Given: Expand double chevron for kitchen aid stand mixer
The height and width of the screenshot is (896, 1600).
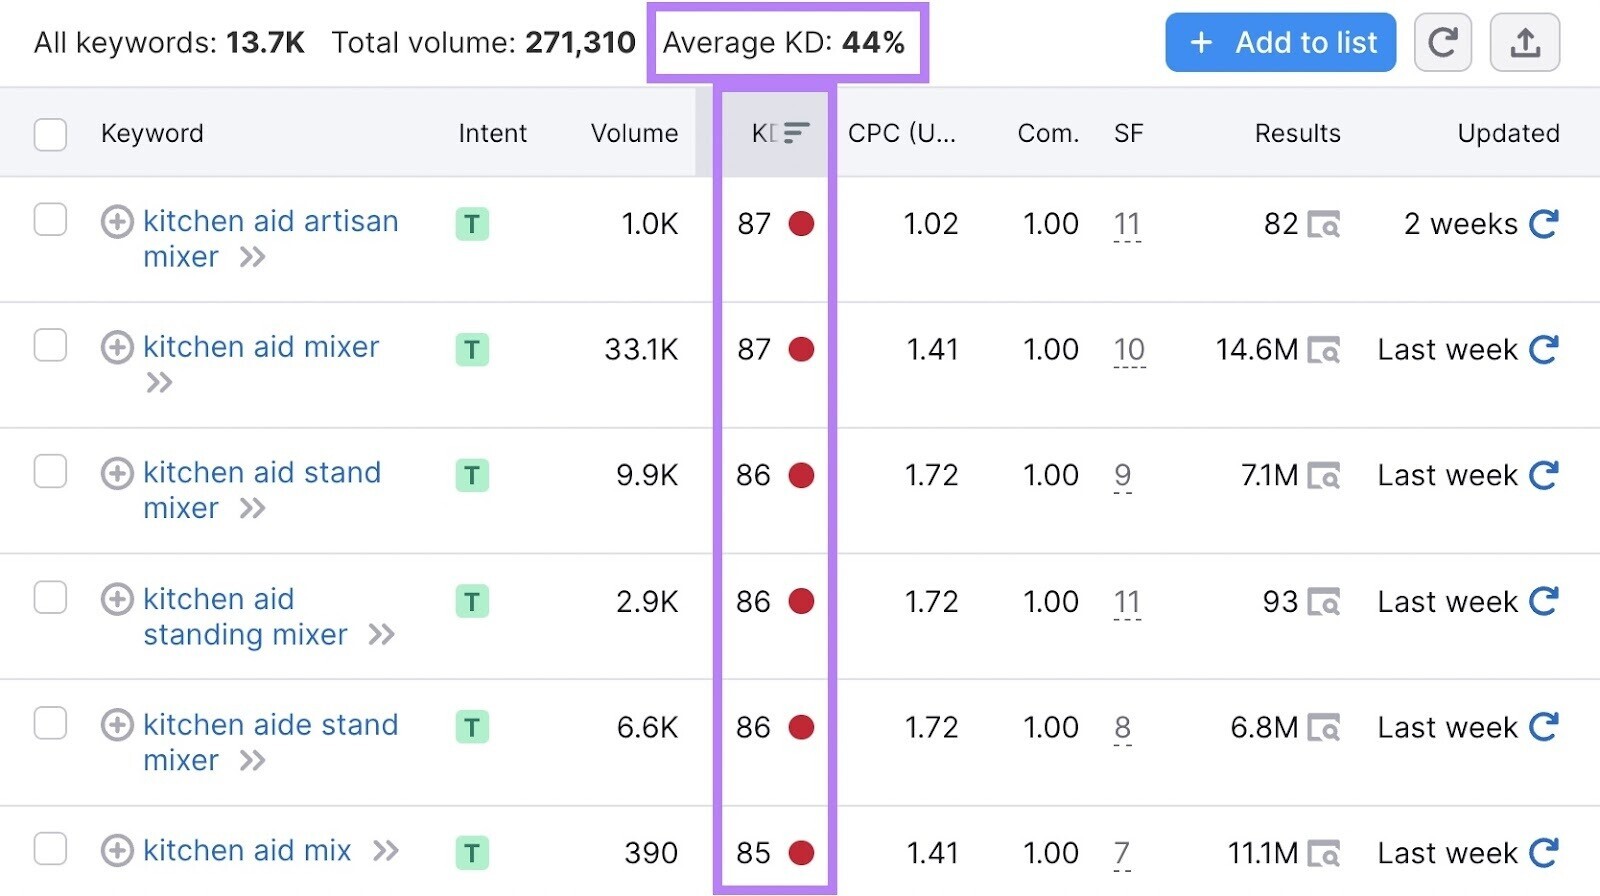Looking at the screenshot, I should (x=253, y=509).
